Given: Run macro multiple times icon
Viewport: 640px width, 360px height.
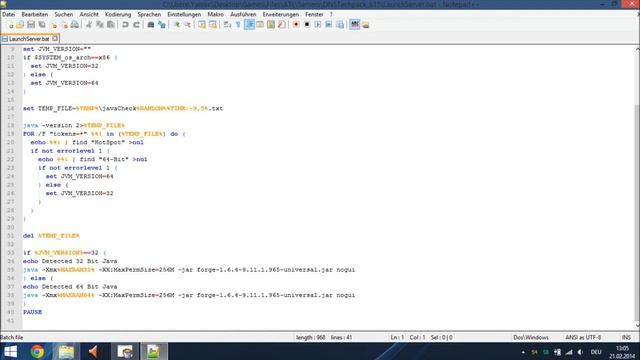Looking at the screenshot, I should pyautogui.click(x=329, y=25).
